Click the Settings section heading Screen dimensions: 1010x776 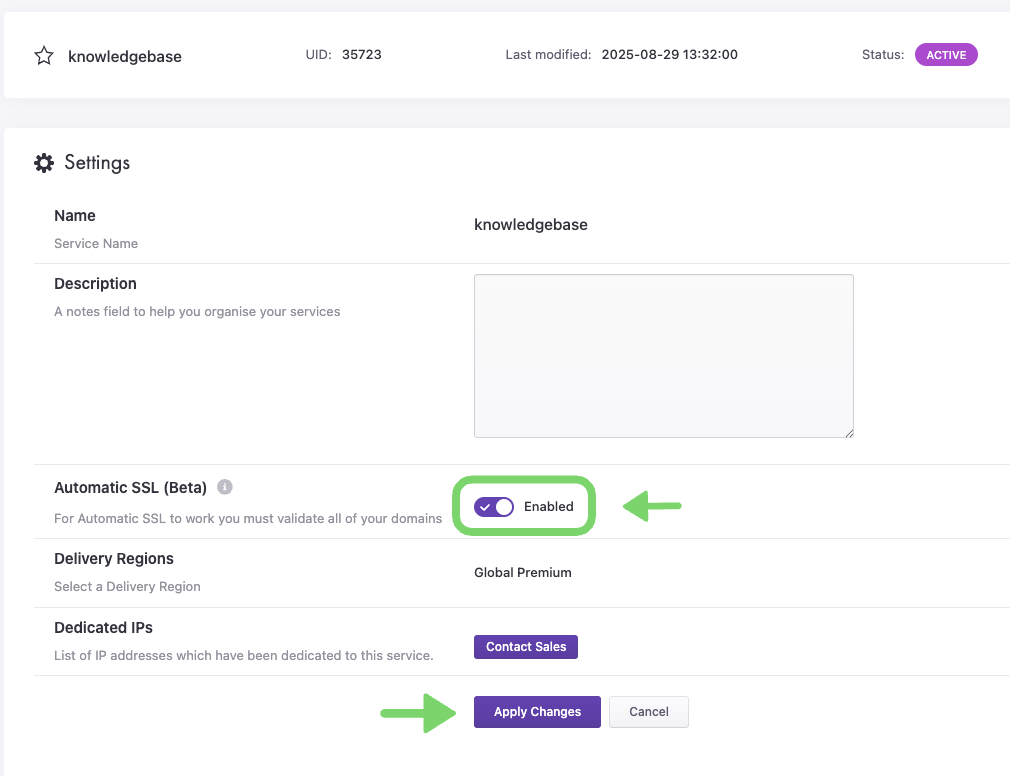(x=97, y=163)
